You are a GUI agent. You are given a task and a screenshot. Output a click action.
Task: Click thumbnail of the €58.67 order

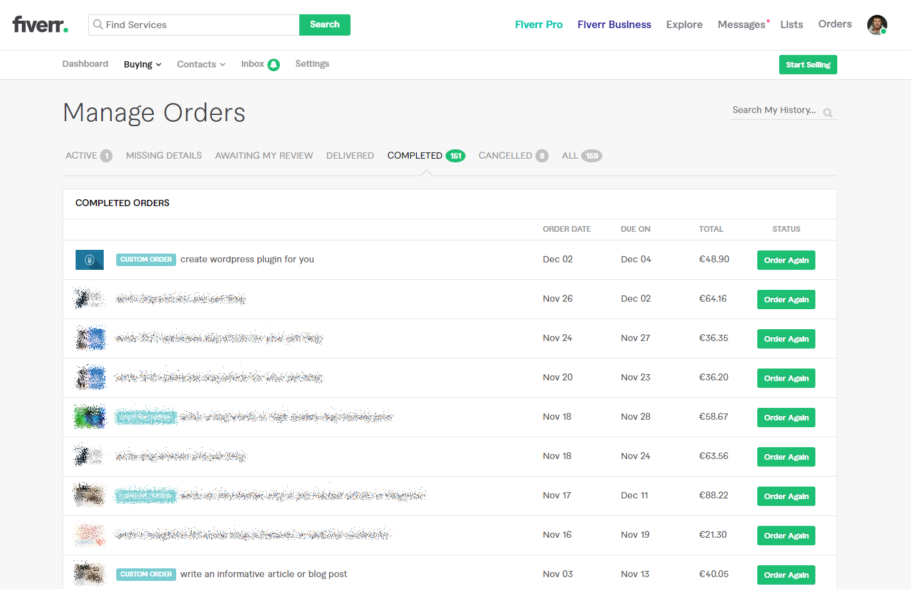(89, 417)
